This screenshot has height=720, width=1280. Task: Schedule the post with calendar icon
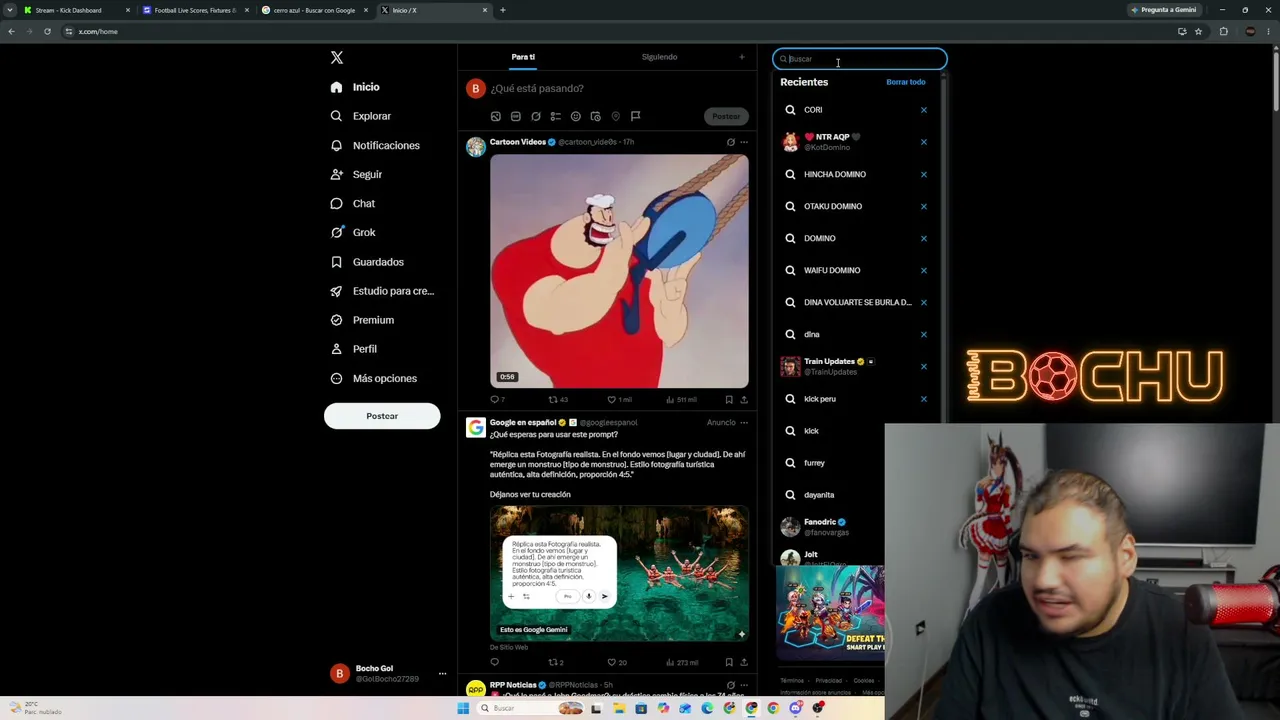595,116
